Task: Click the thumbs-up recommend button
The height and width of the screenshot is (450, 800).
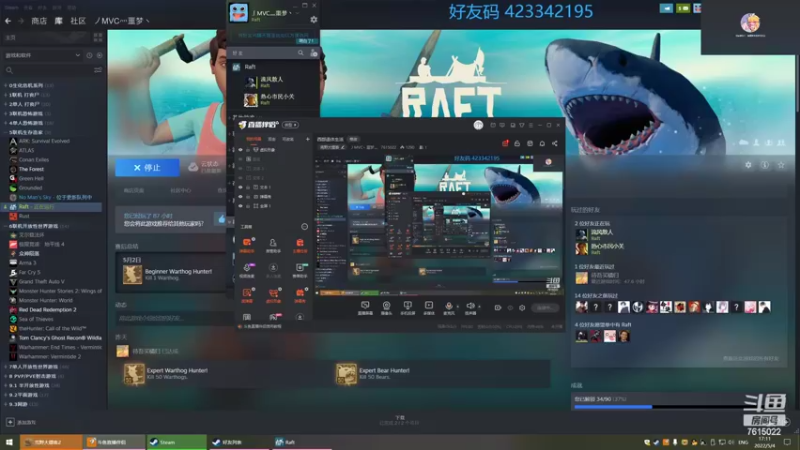Action: [x=221, y=219]
